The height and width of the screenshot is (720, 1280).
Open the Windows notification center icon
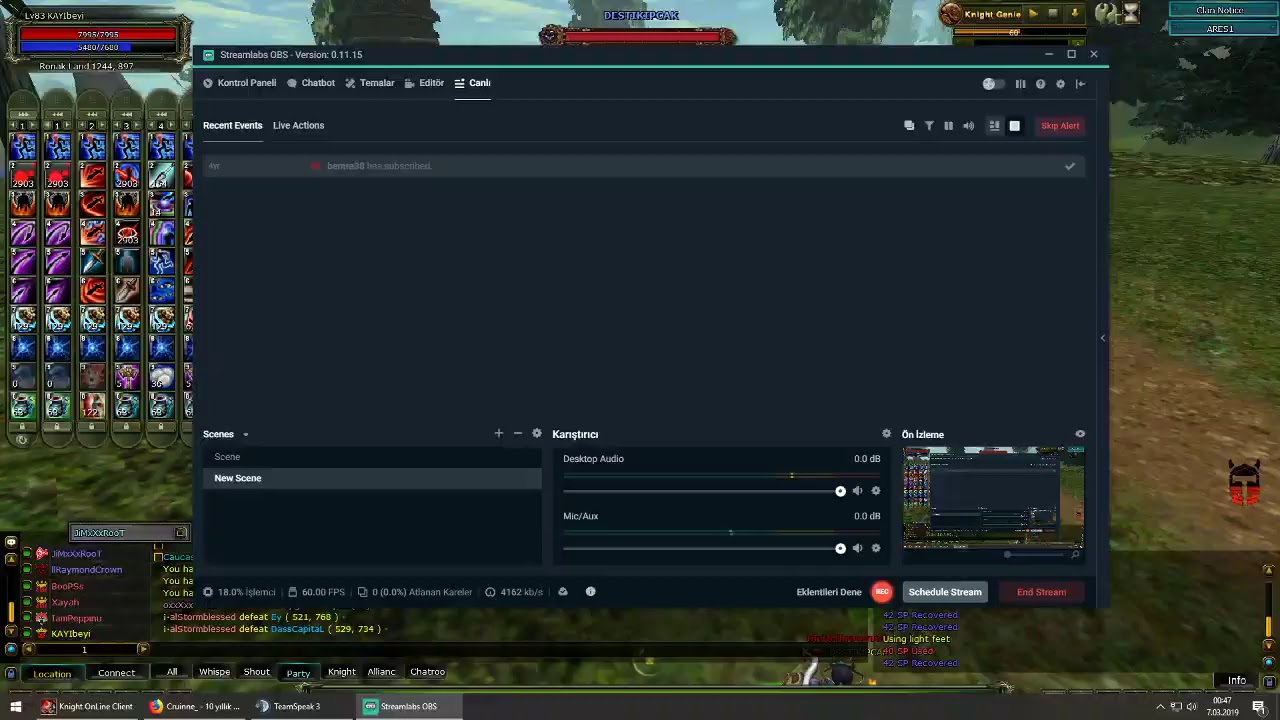(x=1259, y=706)
